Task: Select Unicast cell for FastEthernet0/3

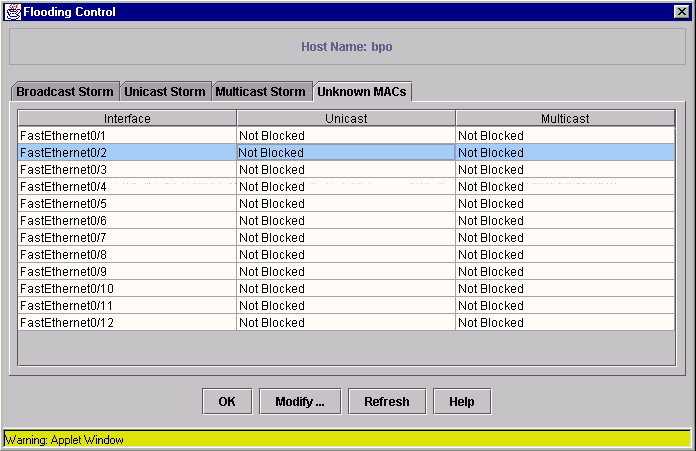Action: click(346, 170)
